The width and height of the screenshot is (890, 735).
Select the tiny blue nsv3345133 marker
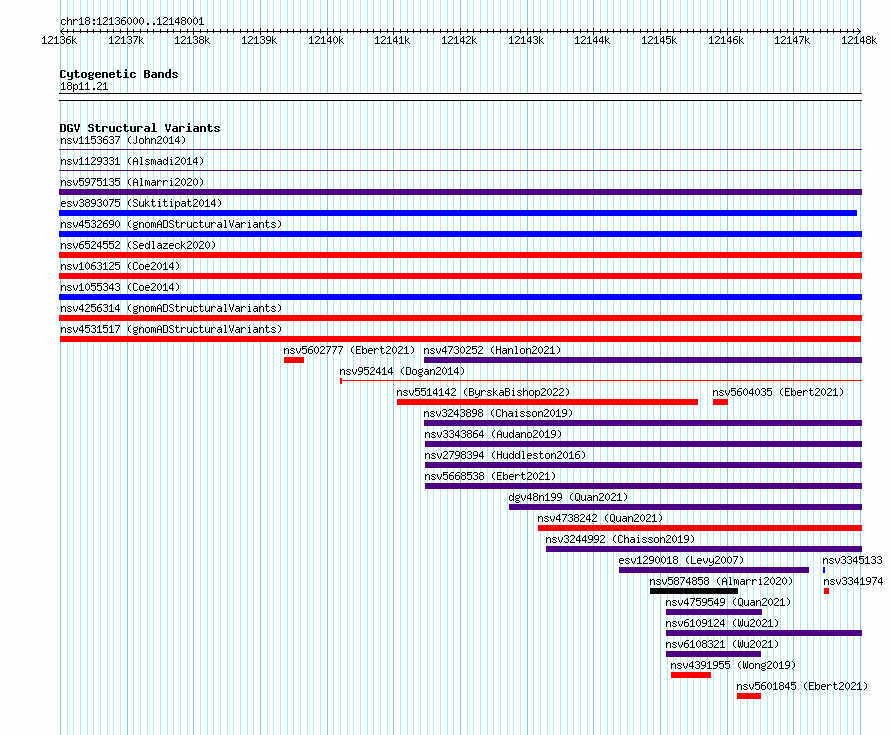(x=824, y=570)
